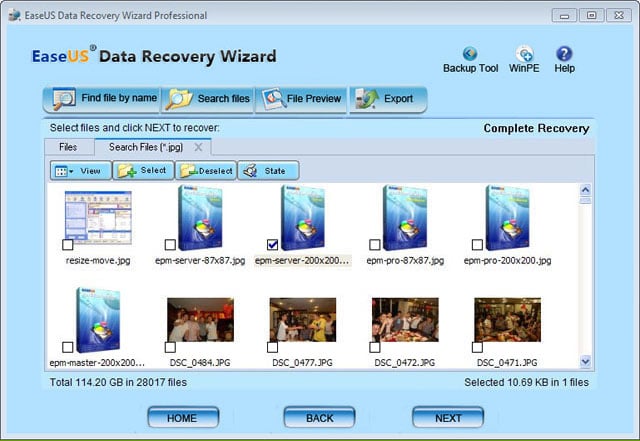
Task: Click the resize-move.jpg file name
Action: (98, 261)
